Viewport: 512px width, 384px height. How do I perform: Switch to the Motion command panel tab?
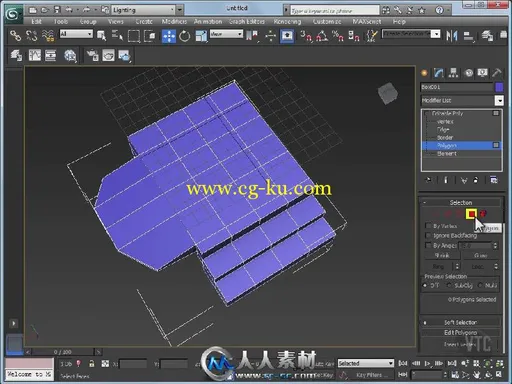click(469, 73)
